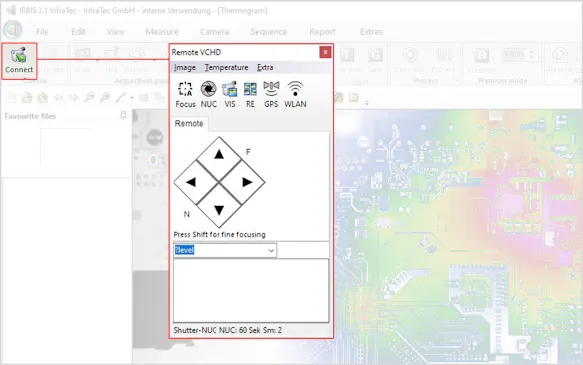Click the left arrow on focus pad

click(191, 182)
